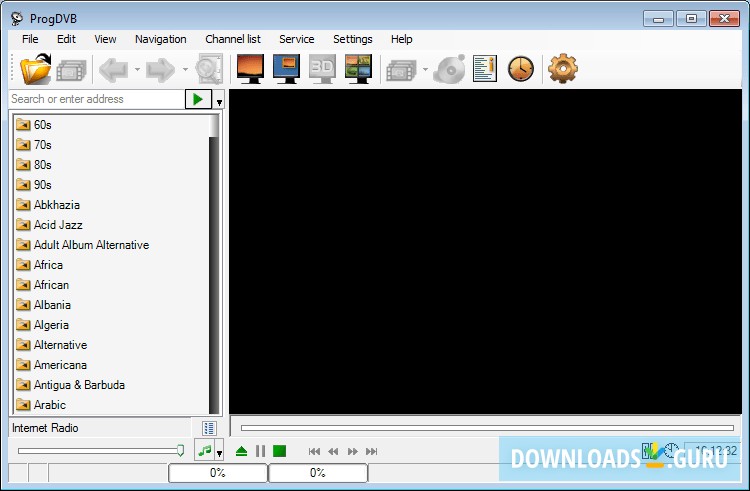Skip to next with the skip-forward button

(x=372, y=451)
